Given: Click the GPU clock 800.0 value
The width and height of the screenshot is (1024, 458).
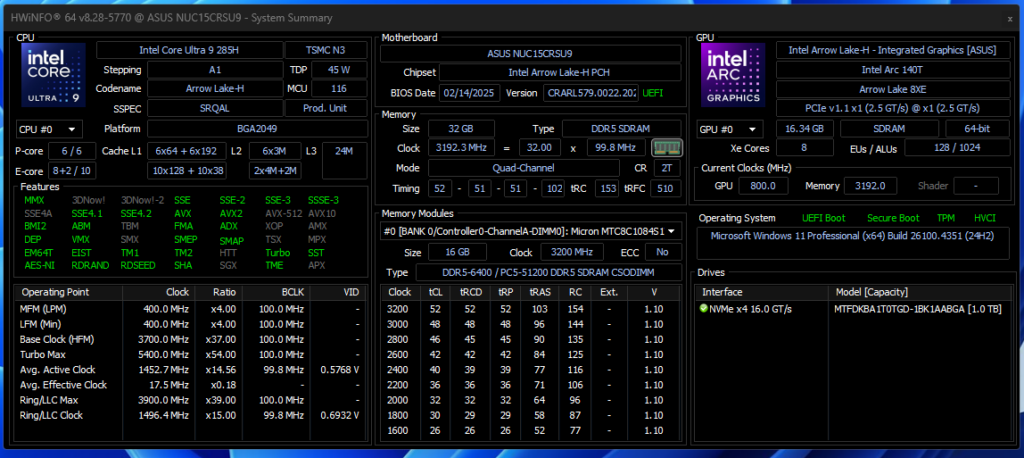Looking at the screenshot, I should pyautogui.click(x=763, y=186).
